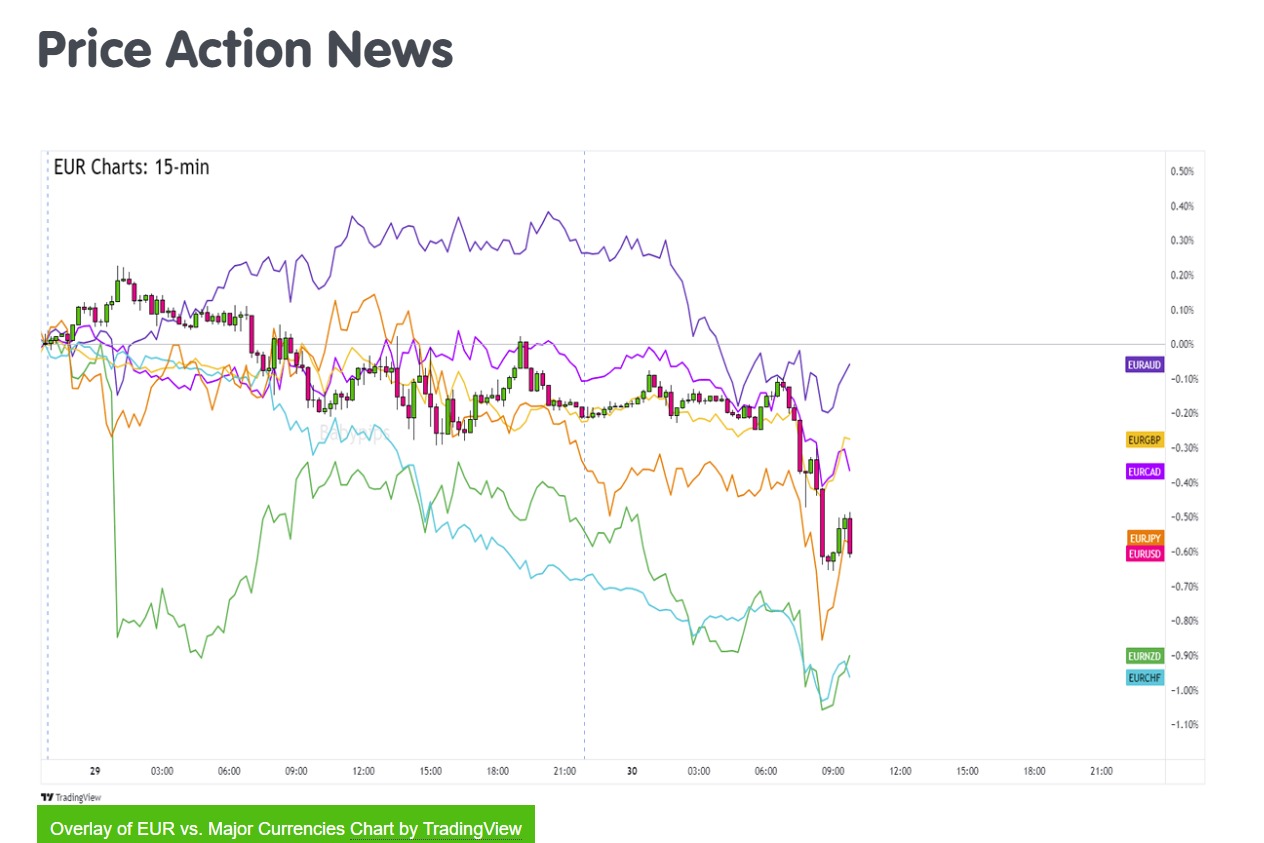Open the TradingView link in caption
Screen dimensions: 1264x843
coord(472,829)
